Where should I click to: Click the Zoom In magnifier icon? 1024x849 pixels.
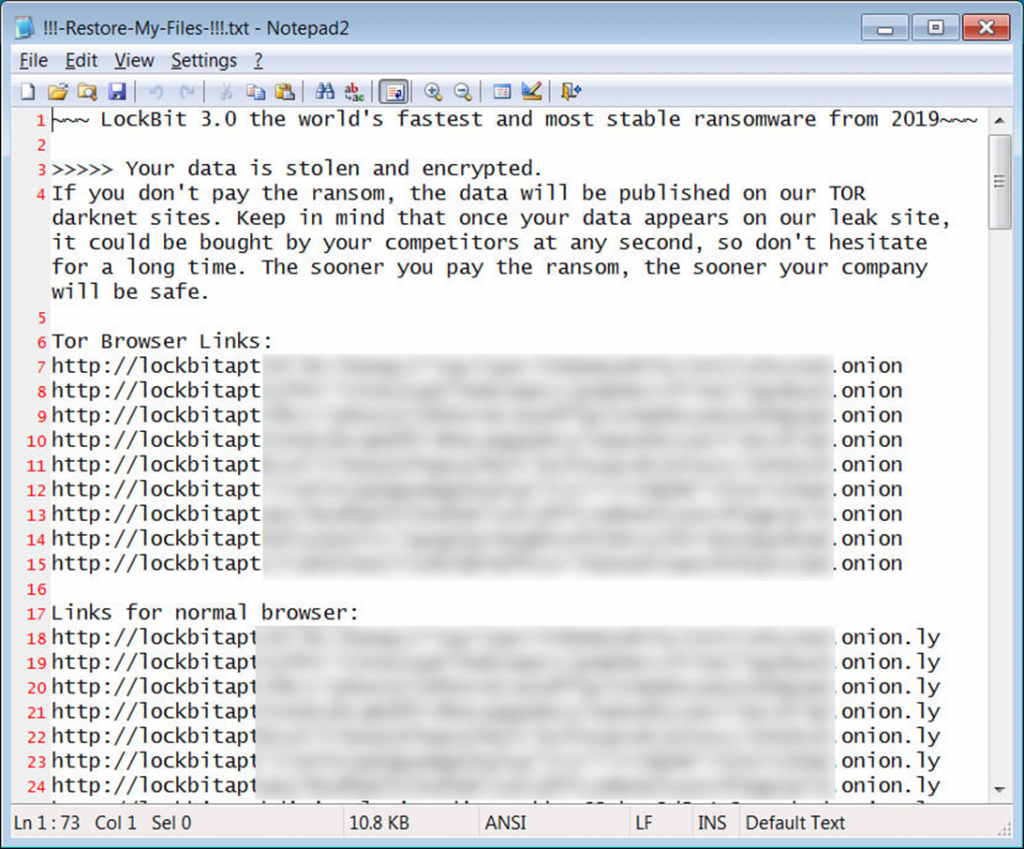coord(433,92)
